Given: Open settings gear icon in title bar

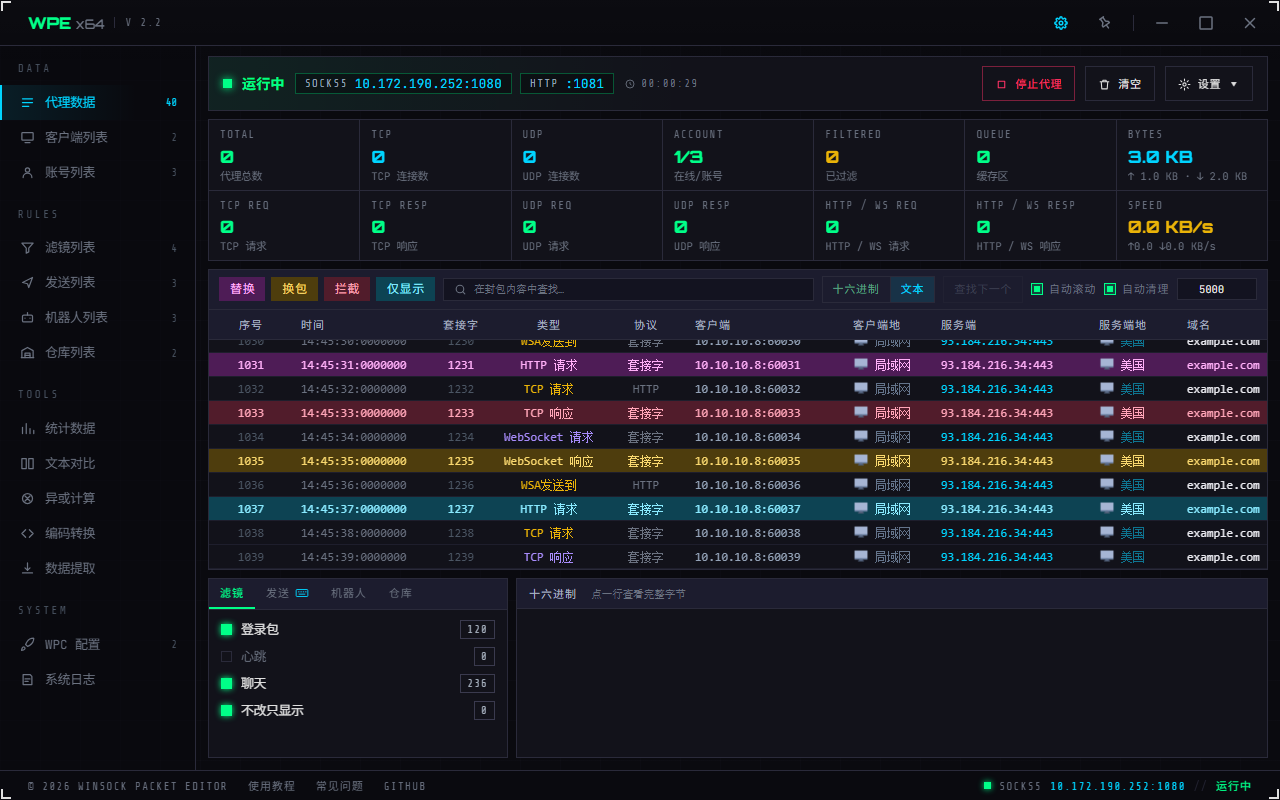Looking at the screenshot, I should click(1061, 23).
